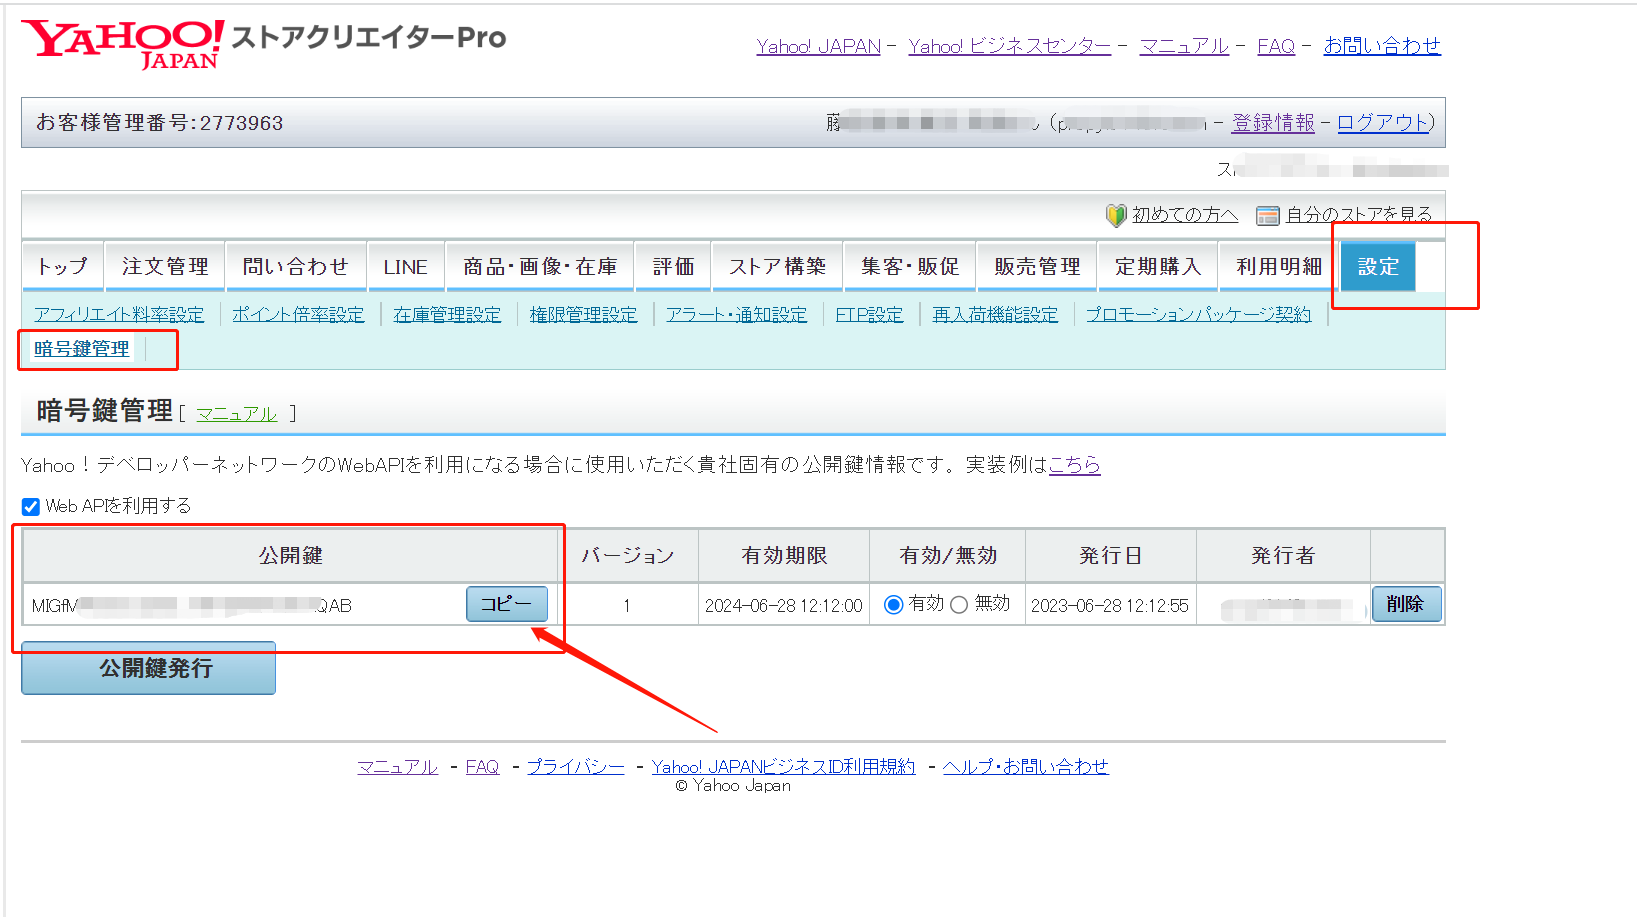Open the FAQ link in the footer
1637x917 pixels.
[x=482, y=767]
